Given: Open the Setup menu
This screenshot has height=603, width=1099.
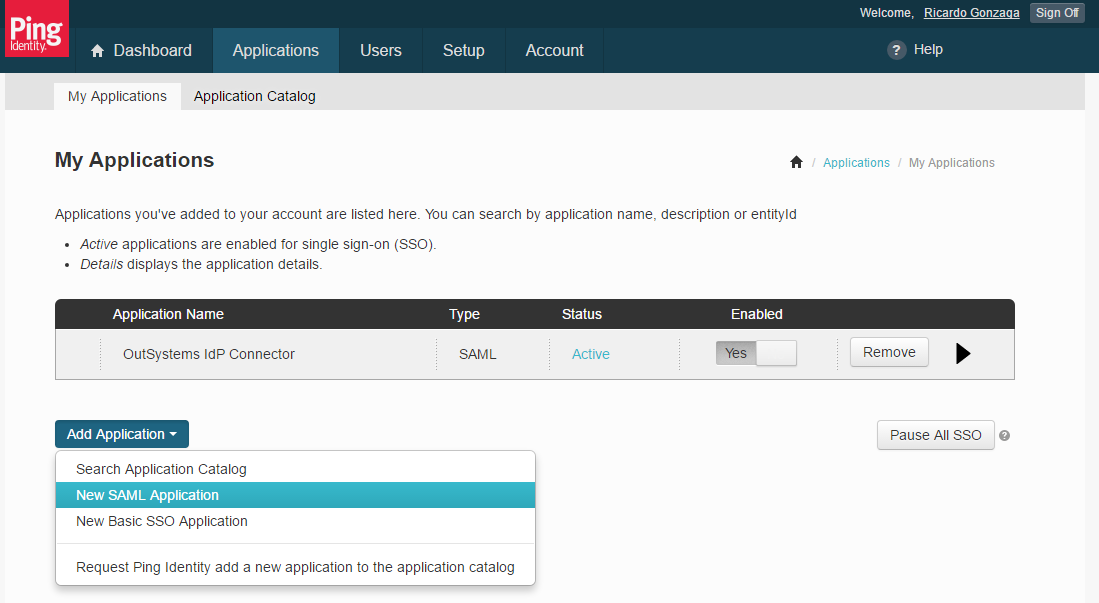Looking at the screenshot, I should coord(463,50).
